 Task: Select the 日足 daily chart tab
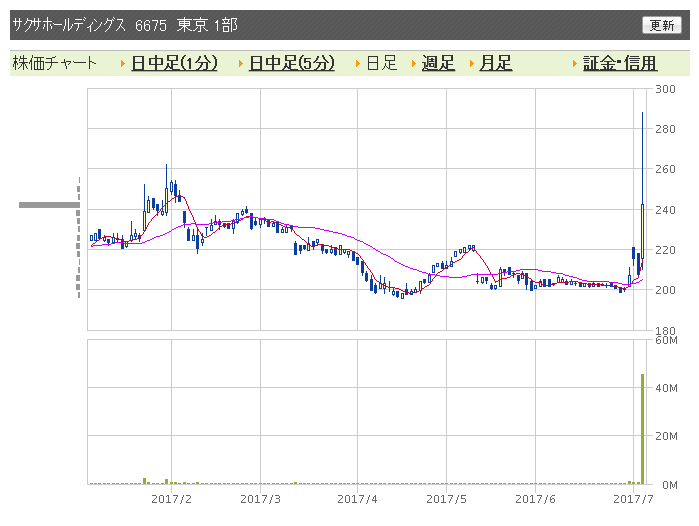pyautogui.click(x=382, y=63)
